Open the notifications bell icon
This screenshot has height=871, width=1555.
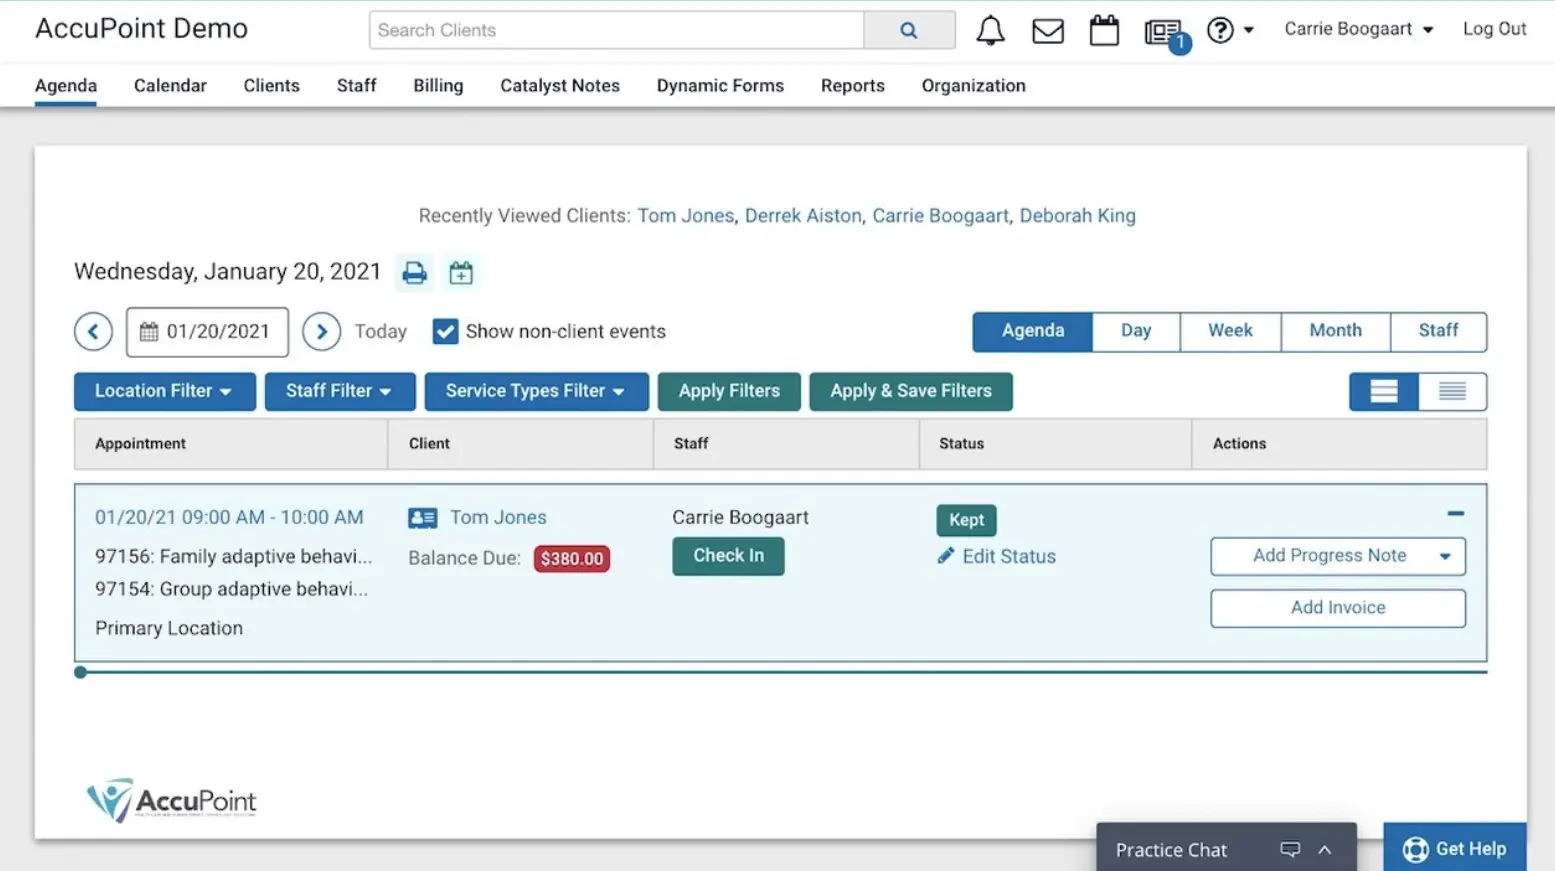point(990,31)
